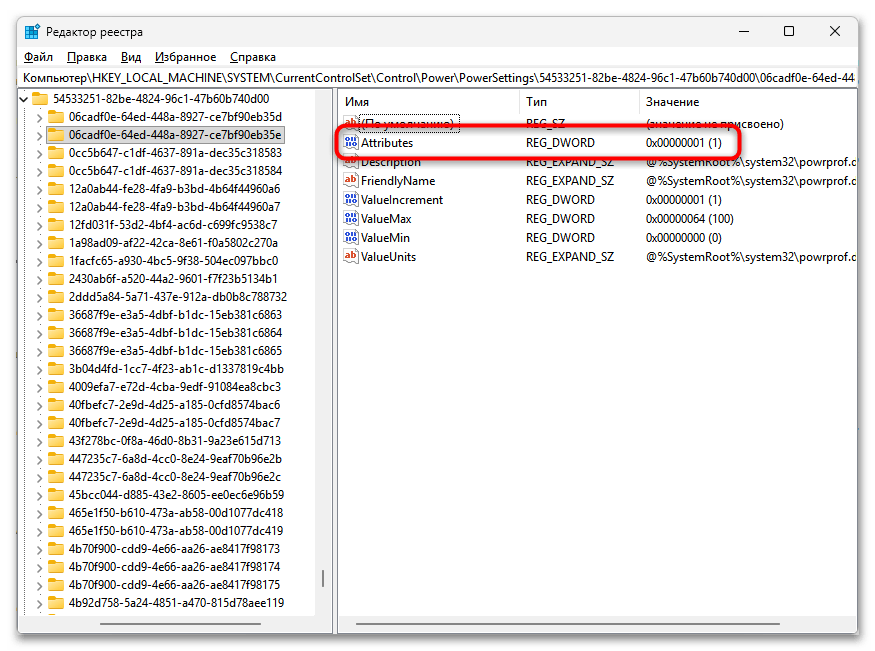The height and width of the screenshot is (651, 875).
Task: Click the tree pane horizontal scrollbar
Action: tap(180, 624)
